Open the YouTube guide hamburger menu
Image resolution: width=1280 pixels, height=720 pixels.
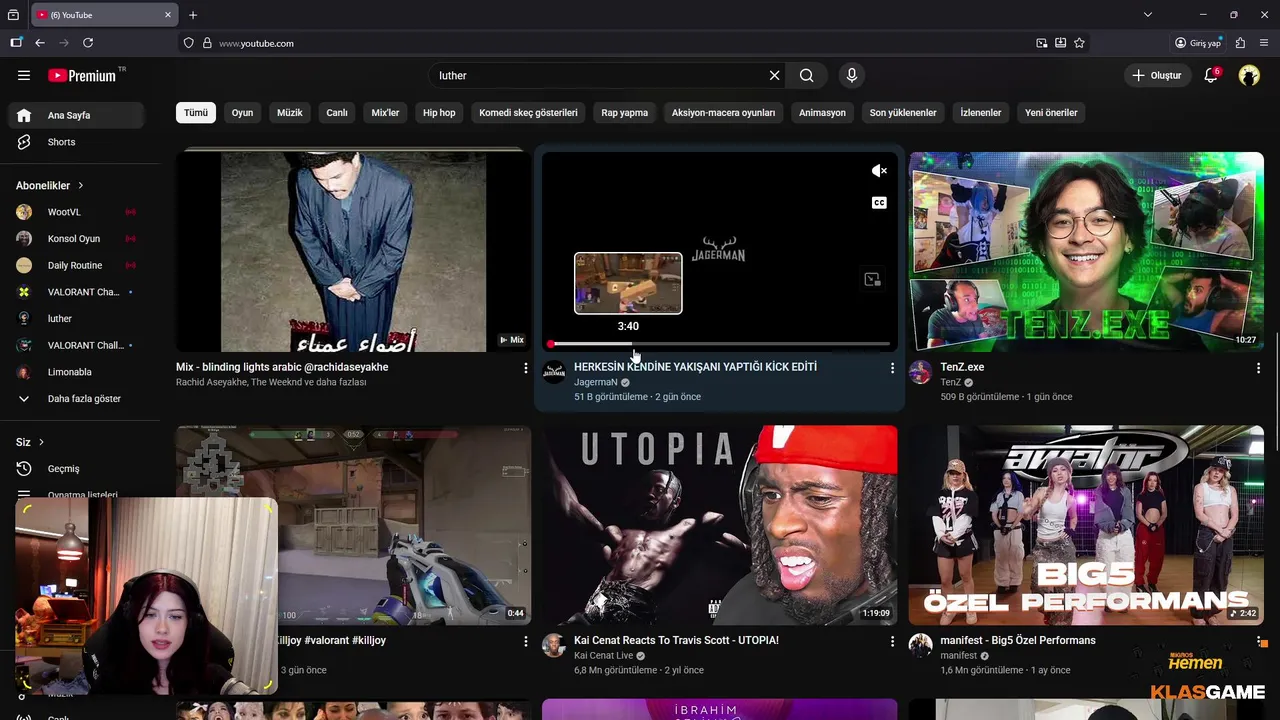[x=24, y=75]
